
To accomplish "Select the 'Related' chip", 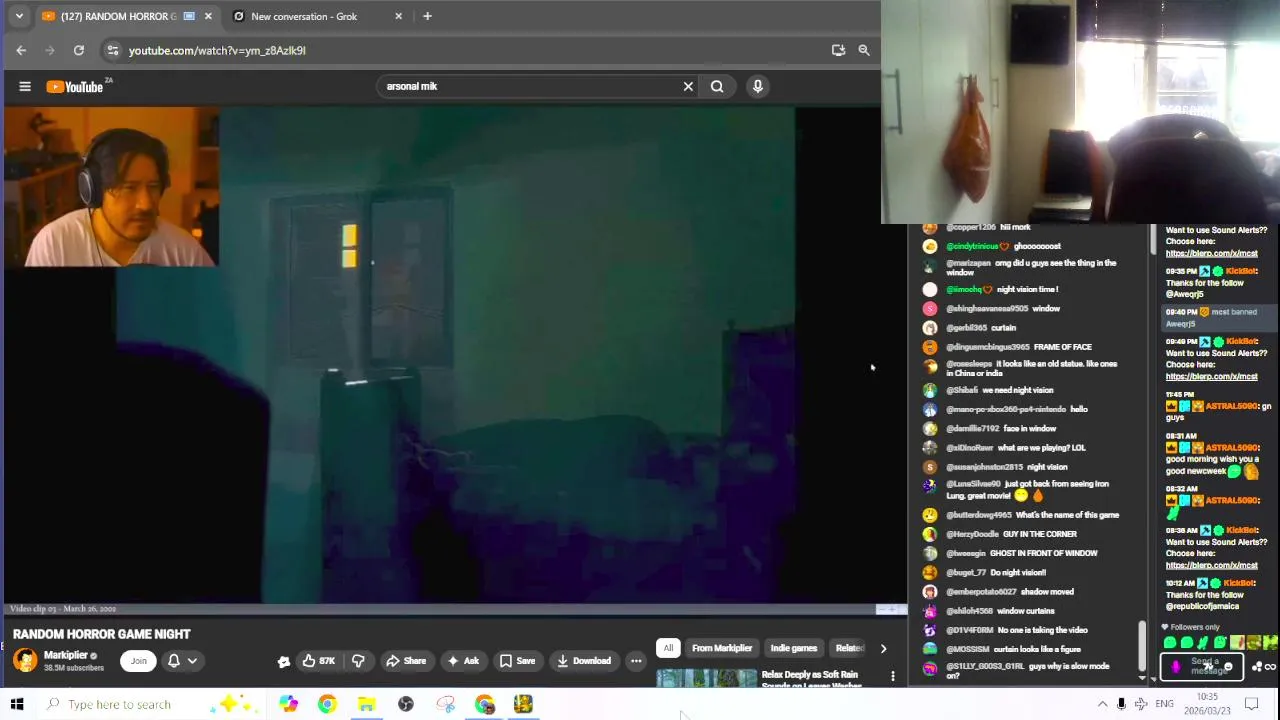I will point(849,648).
